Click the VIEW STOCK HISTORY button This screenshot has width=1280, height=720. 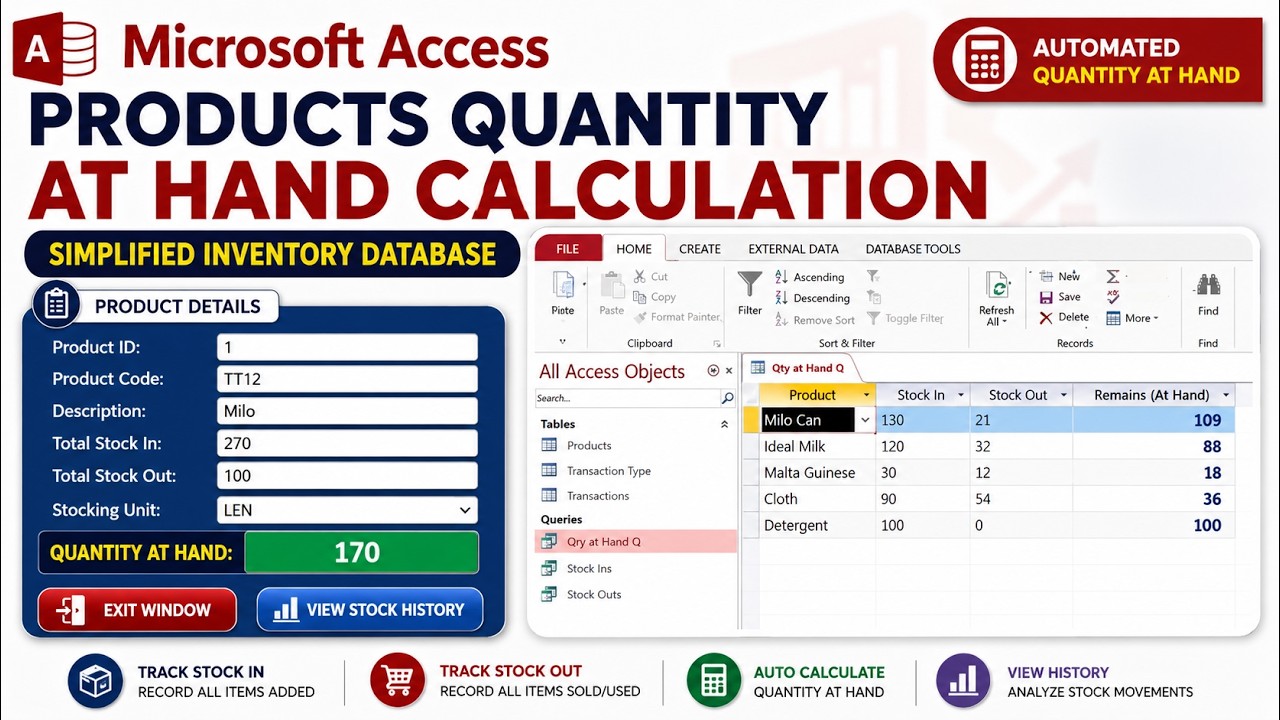[370, 610]
